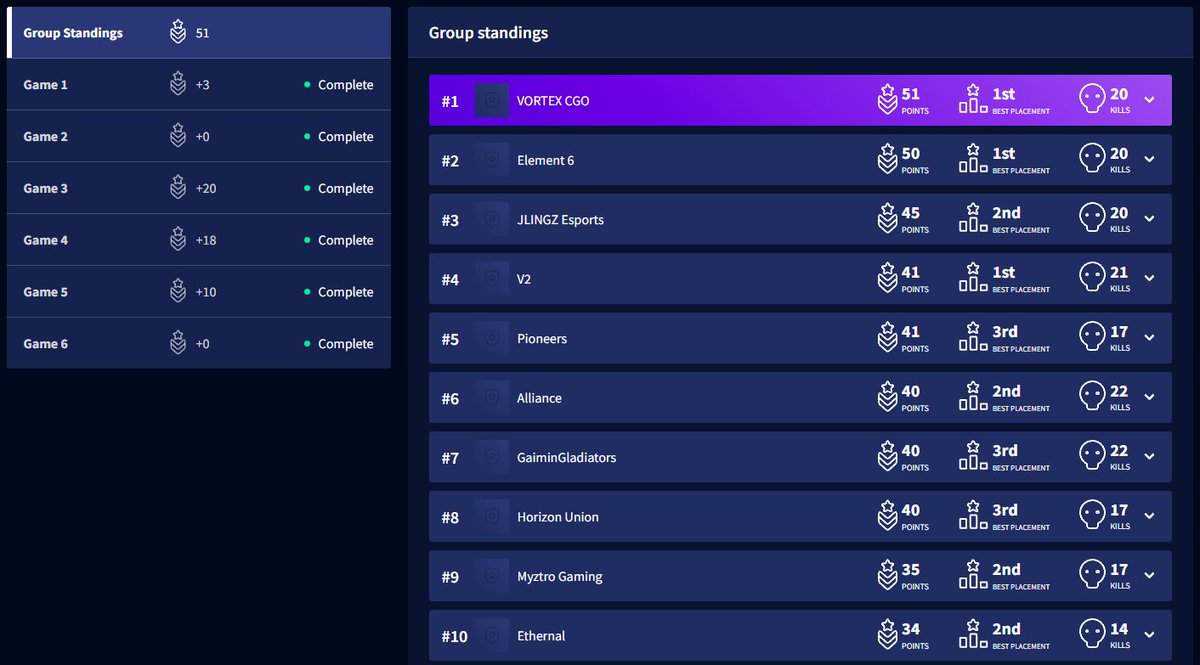
Task: Click Pioneers team logo
Action: point(492,339)
